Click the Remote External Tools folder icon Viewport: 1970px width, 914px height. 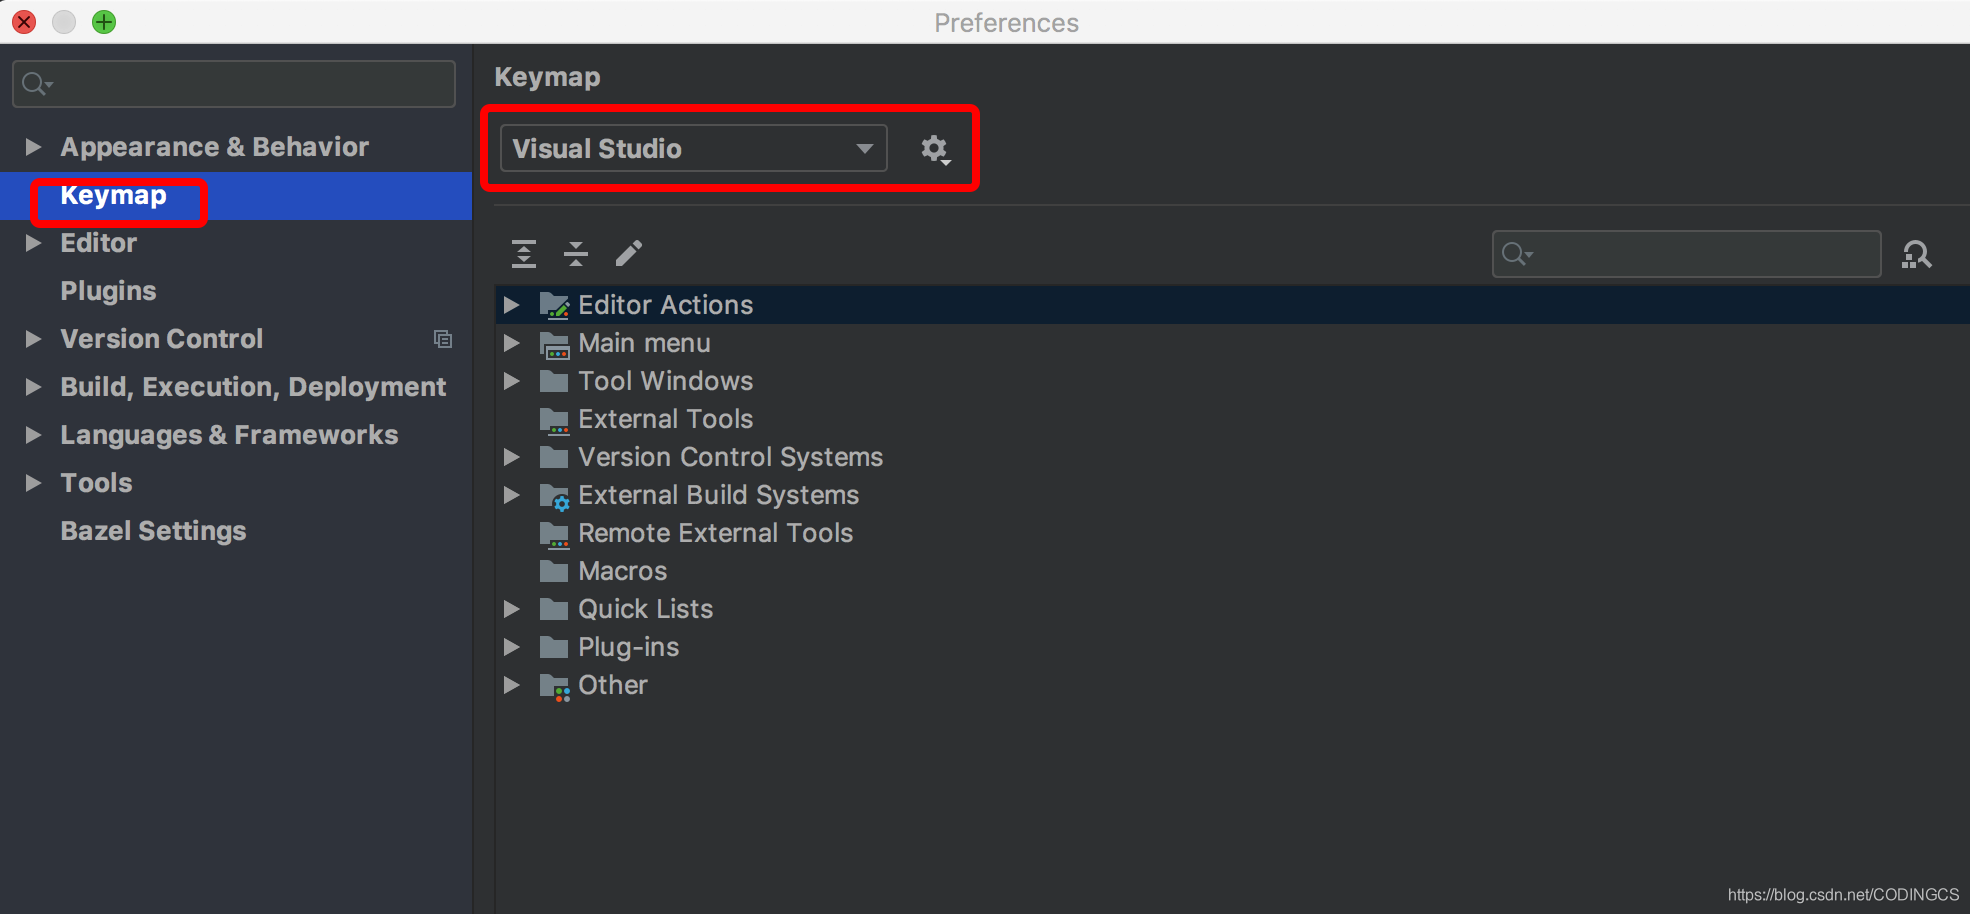[x=554, y=534]
